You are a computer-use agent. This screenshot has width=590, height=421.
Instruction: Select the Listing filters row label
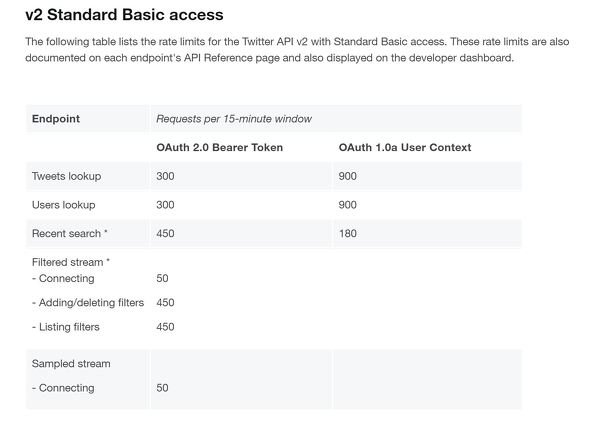pyautogui.click(x=66, y=327)
